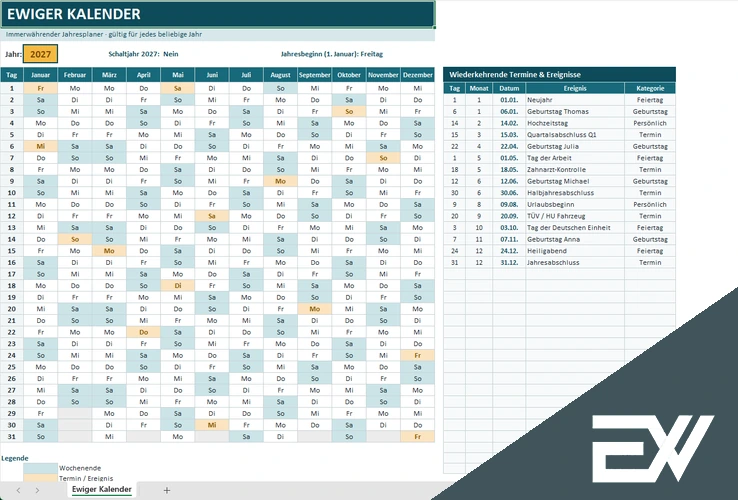Click the September column header
This screenshot has height=500, width=738.
coord(315,75)
